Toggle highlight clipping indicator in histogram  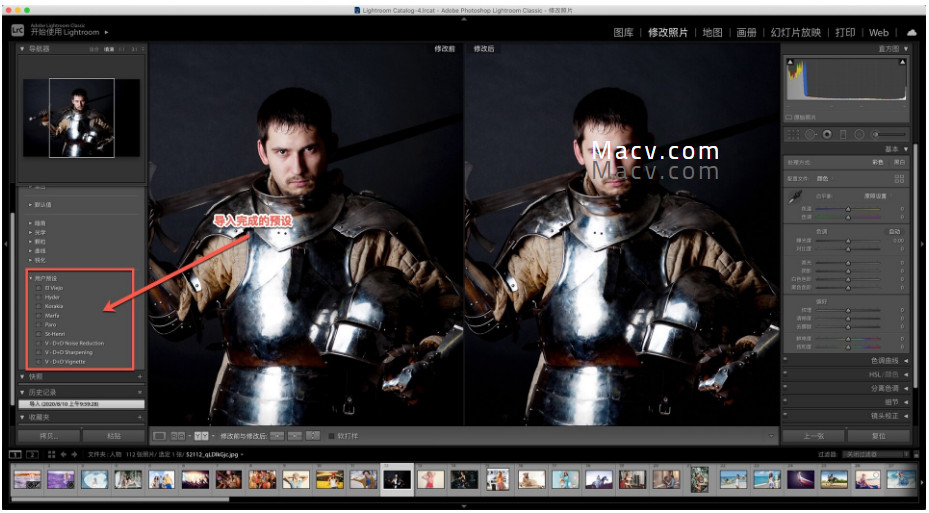902,62
